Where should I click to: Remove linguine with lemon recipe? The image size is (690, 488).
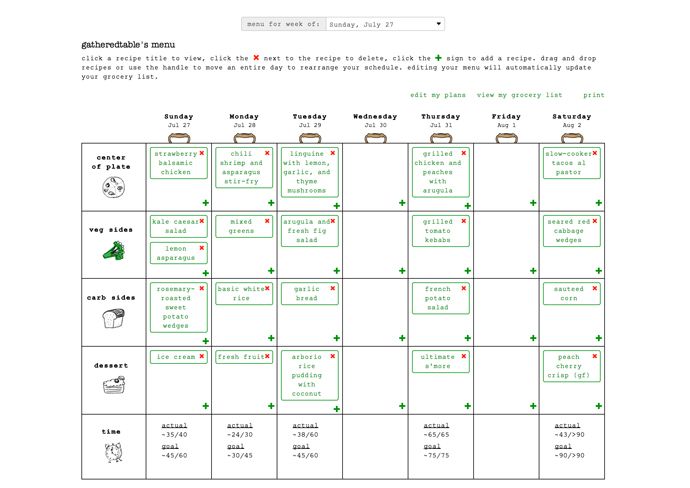point(333,153)
